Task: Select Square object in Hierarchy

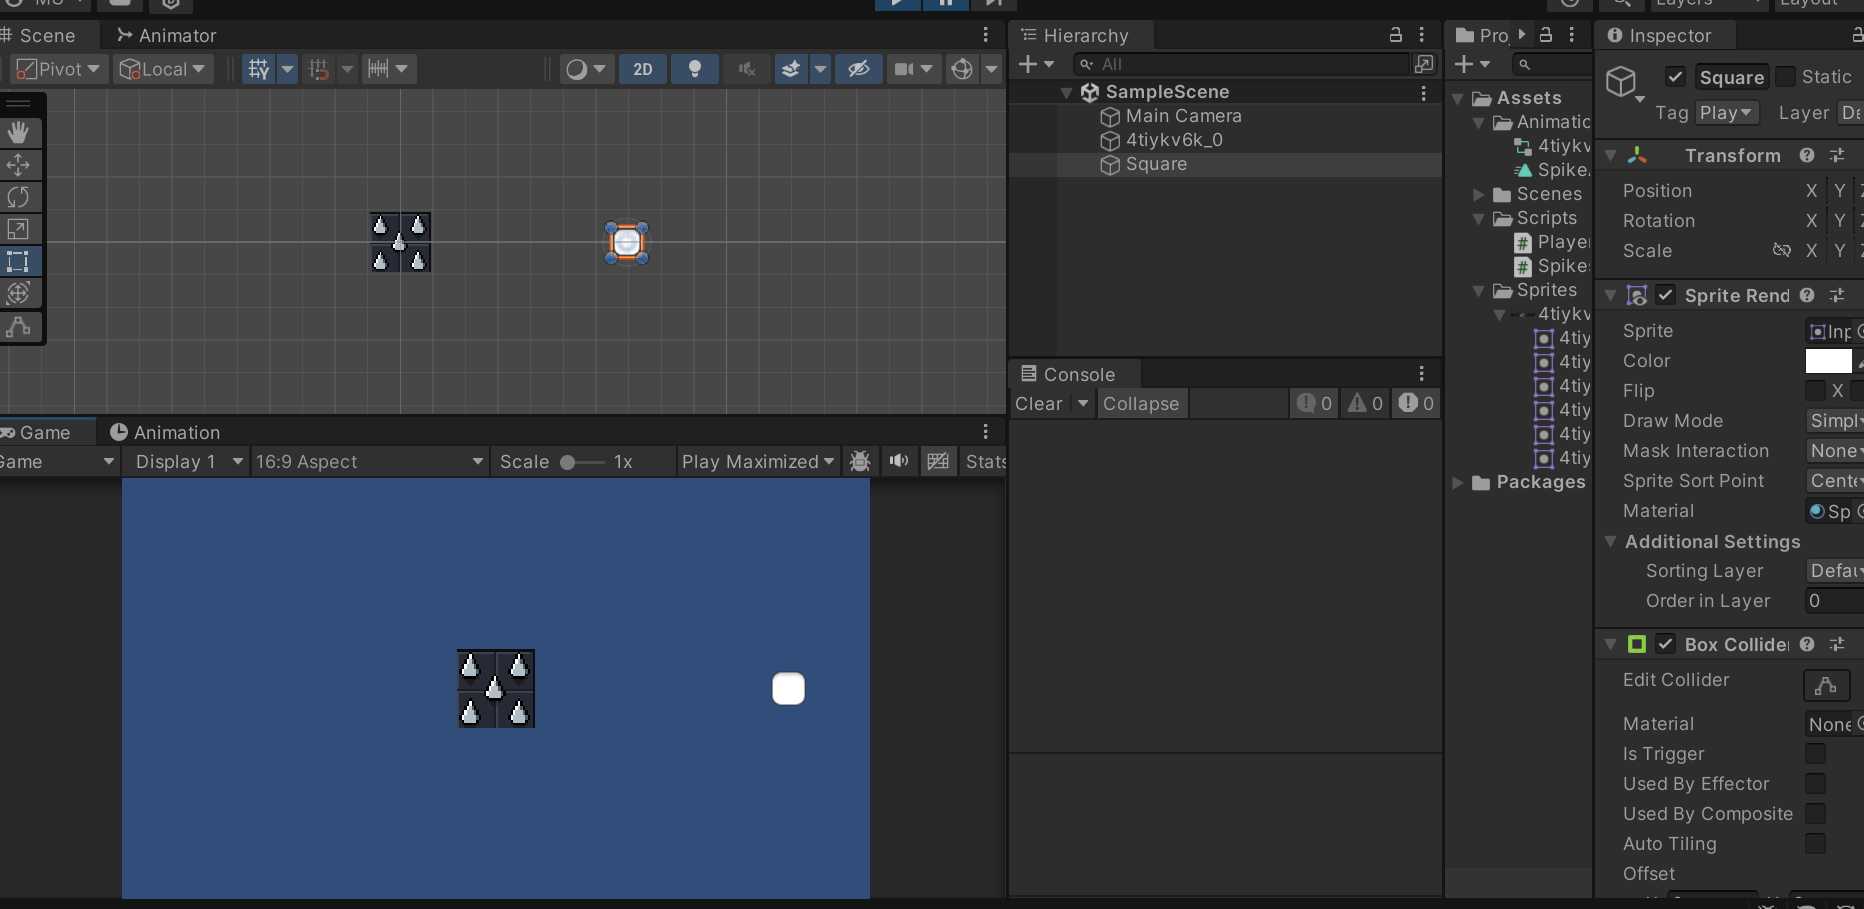Action: coord(1156,164)
